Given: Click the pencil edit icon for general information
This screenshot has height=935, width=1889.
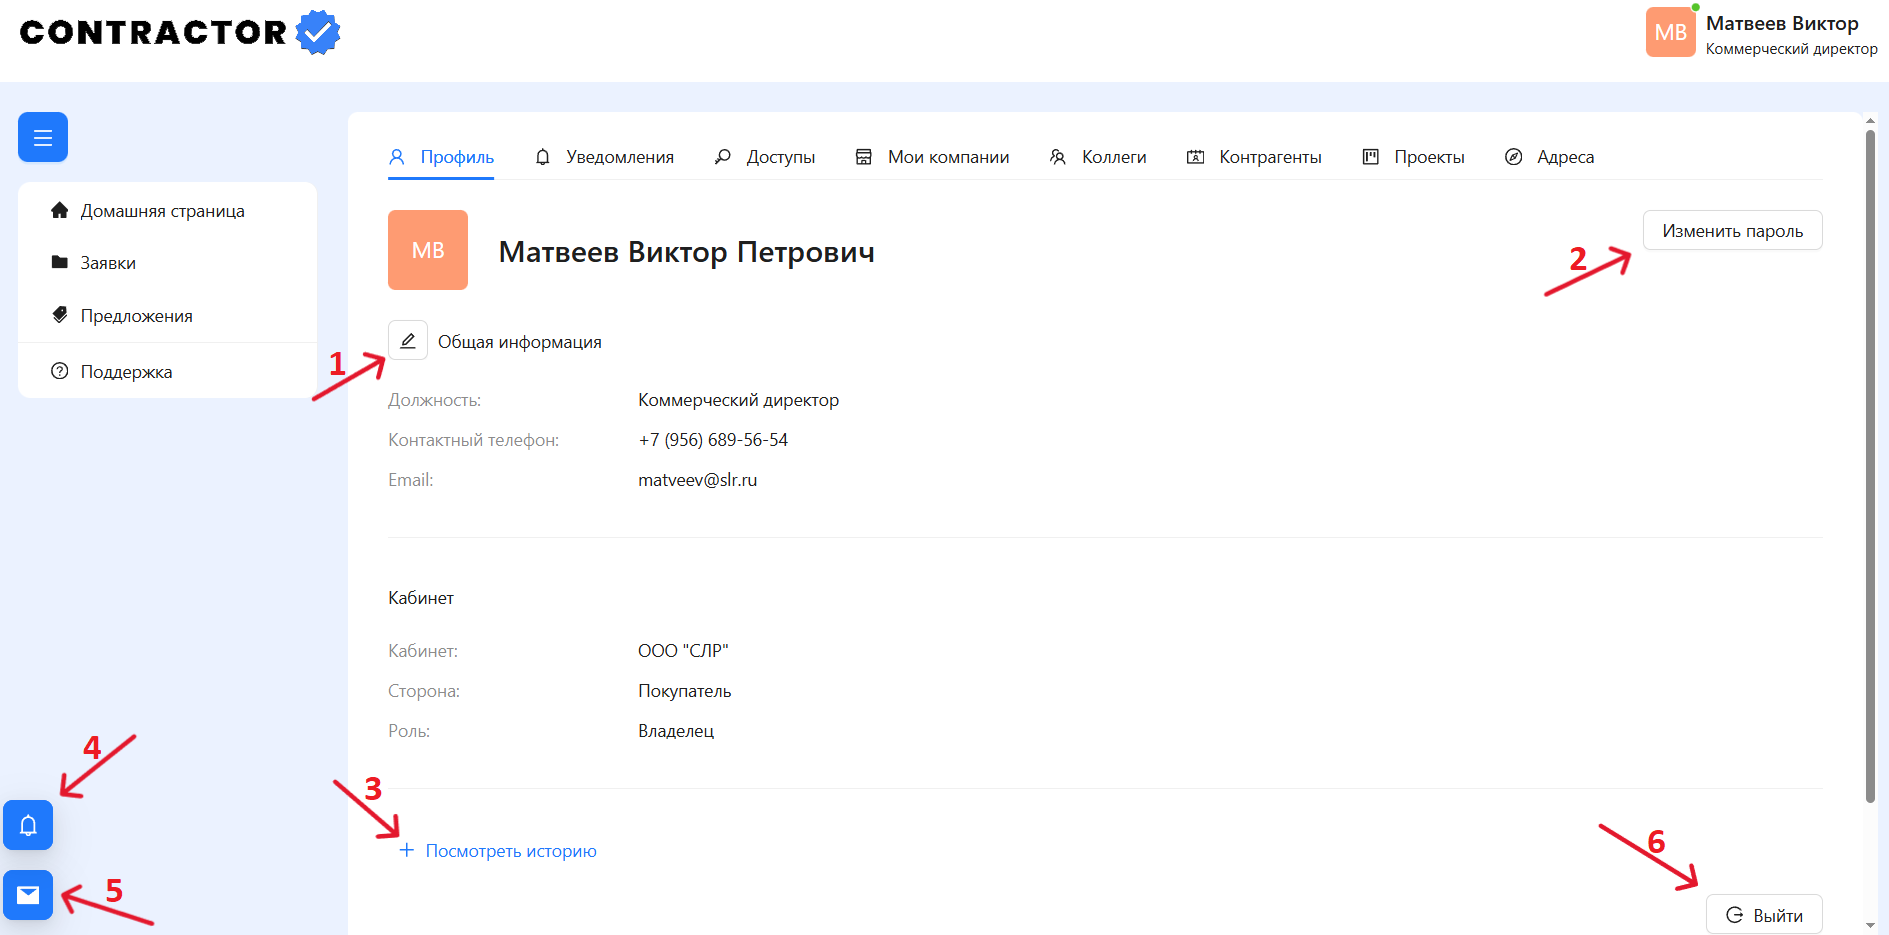Looking at the screenshot, I should (x=408, y=341).
